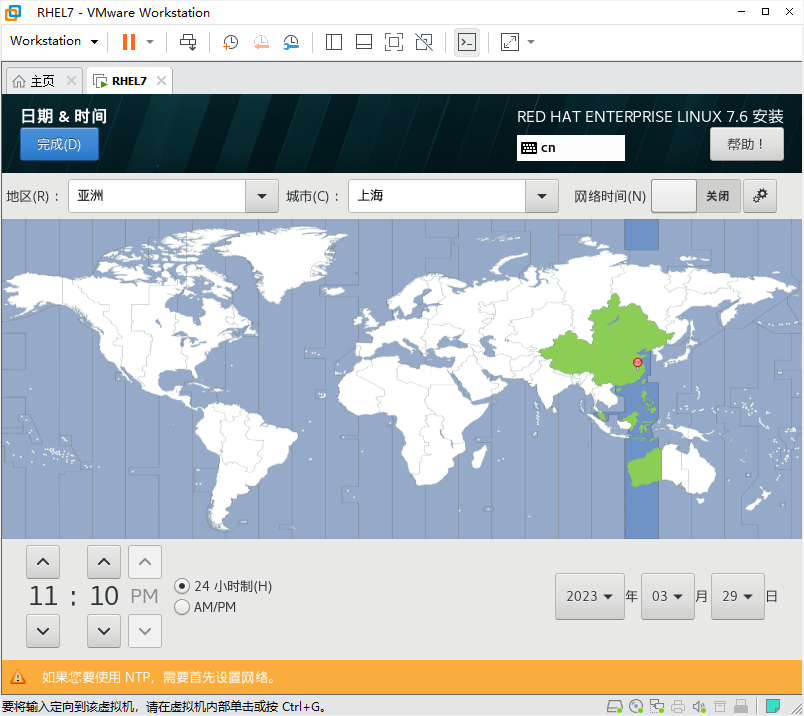Take a snapshot of the VM

click(230, 42)
